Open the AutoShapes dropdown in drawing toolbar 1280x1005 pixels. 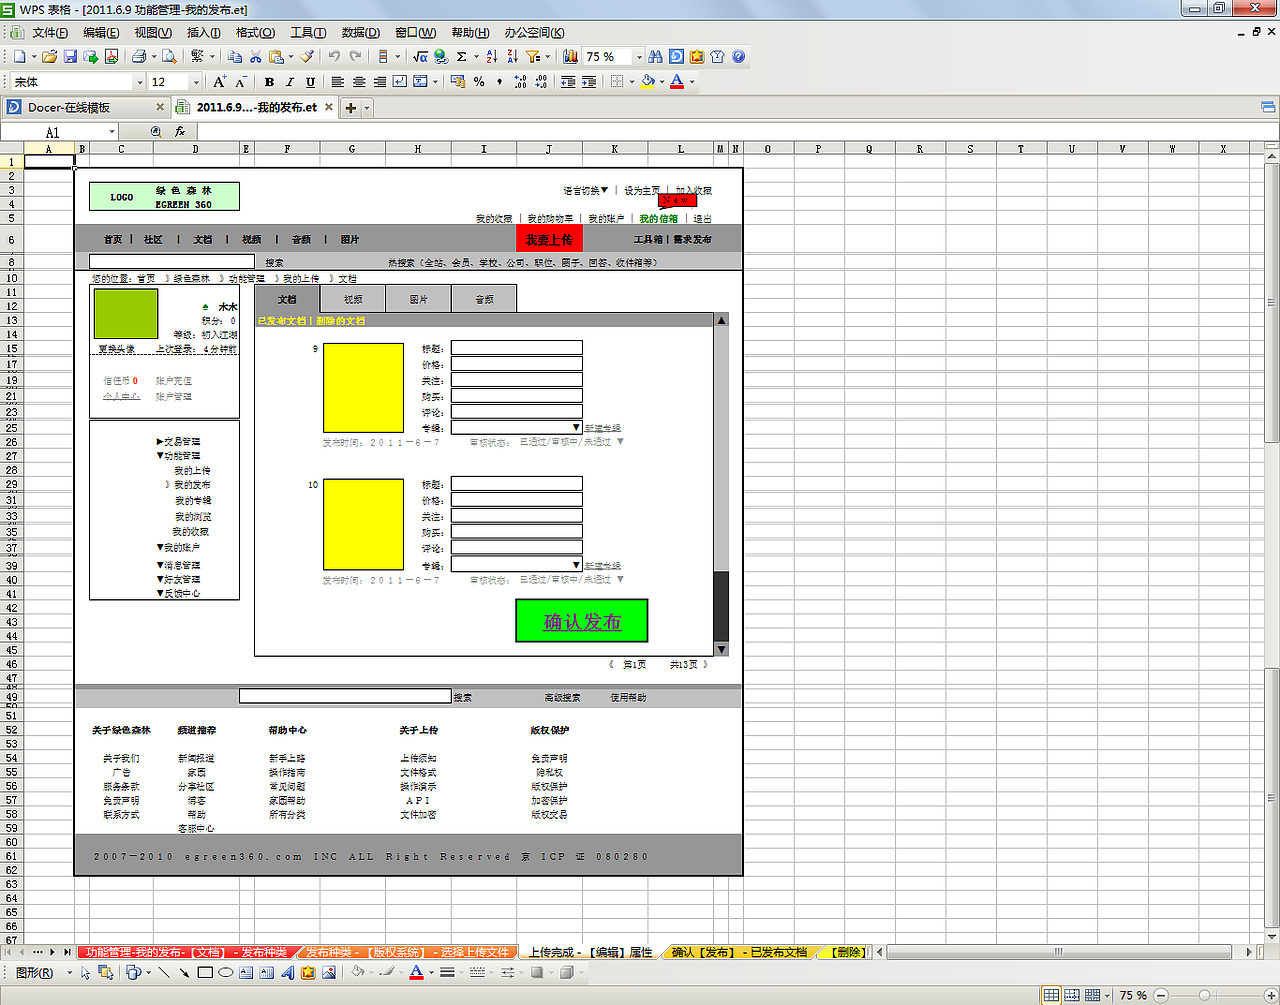(x=136, y=972)
